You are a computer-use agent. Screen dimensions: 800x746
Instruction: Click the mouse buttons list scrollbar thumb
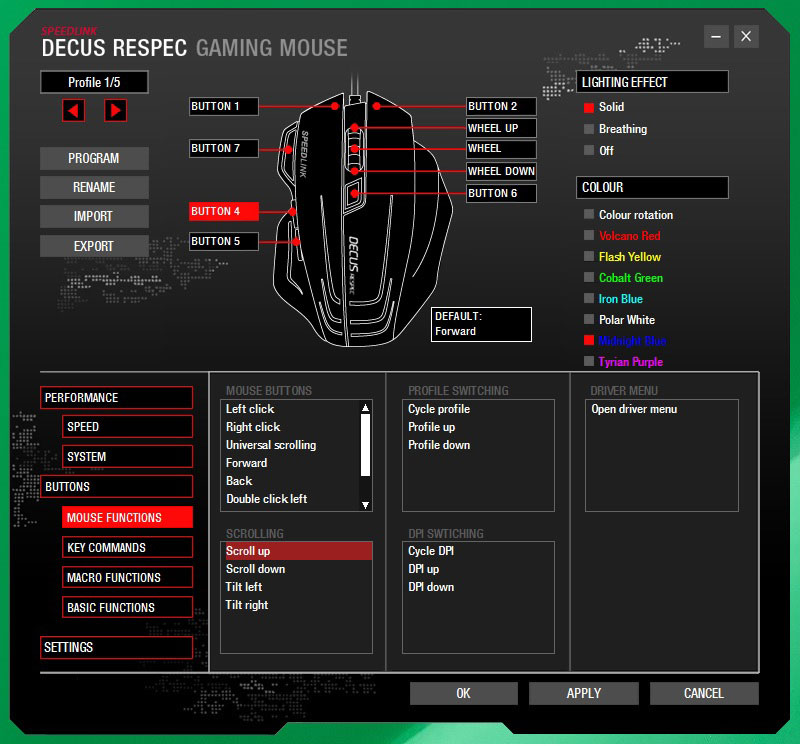[365, 445]
